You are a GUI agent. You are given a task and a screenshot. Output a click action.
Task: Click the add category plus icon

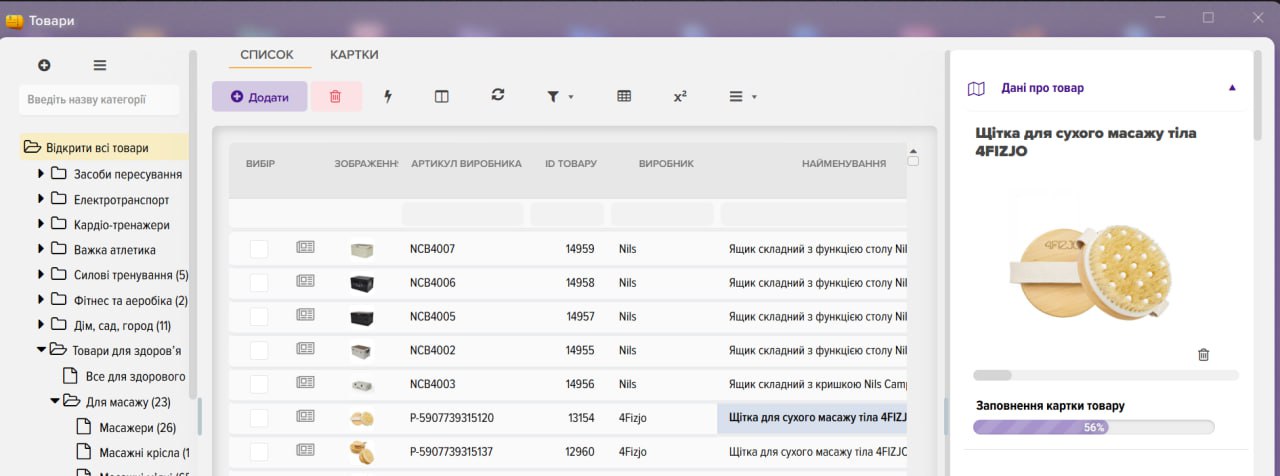coord(44,65)
